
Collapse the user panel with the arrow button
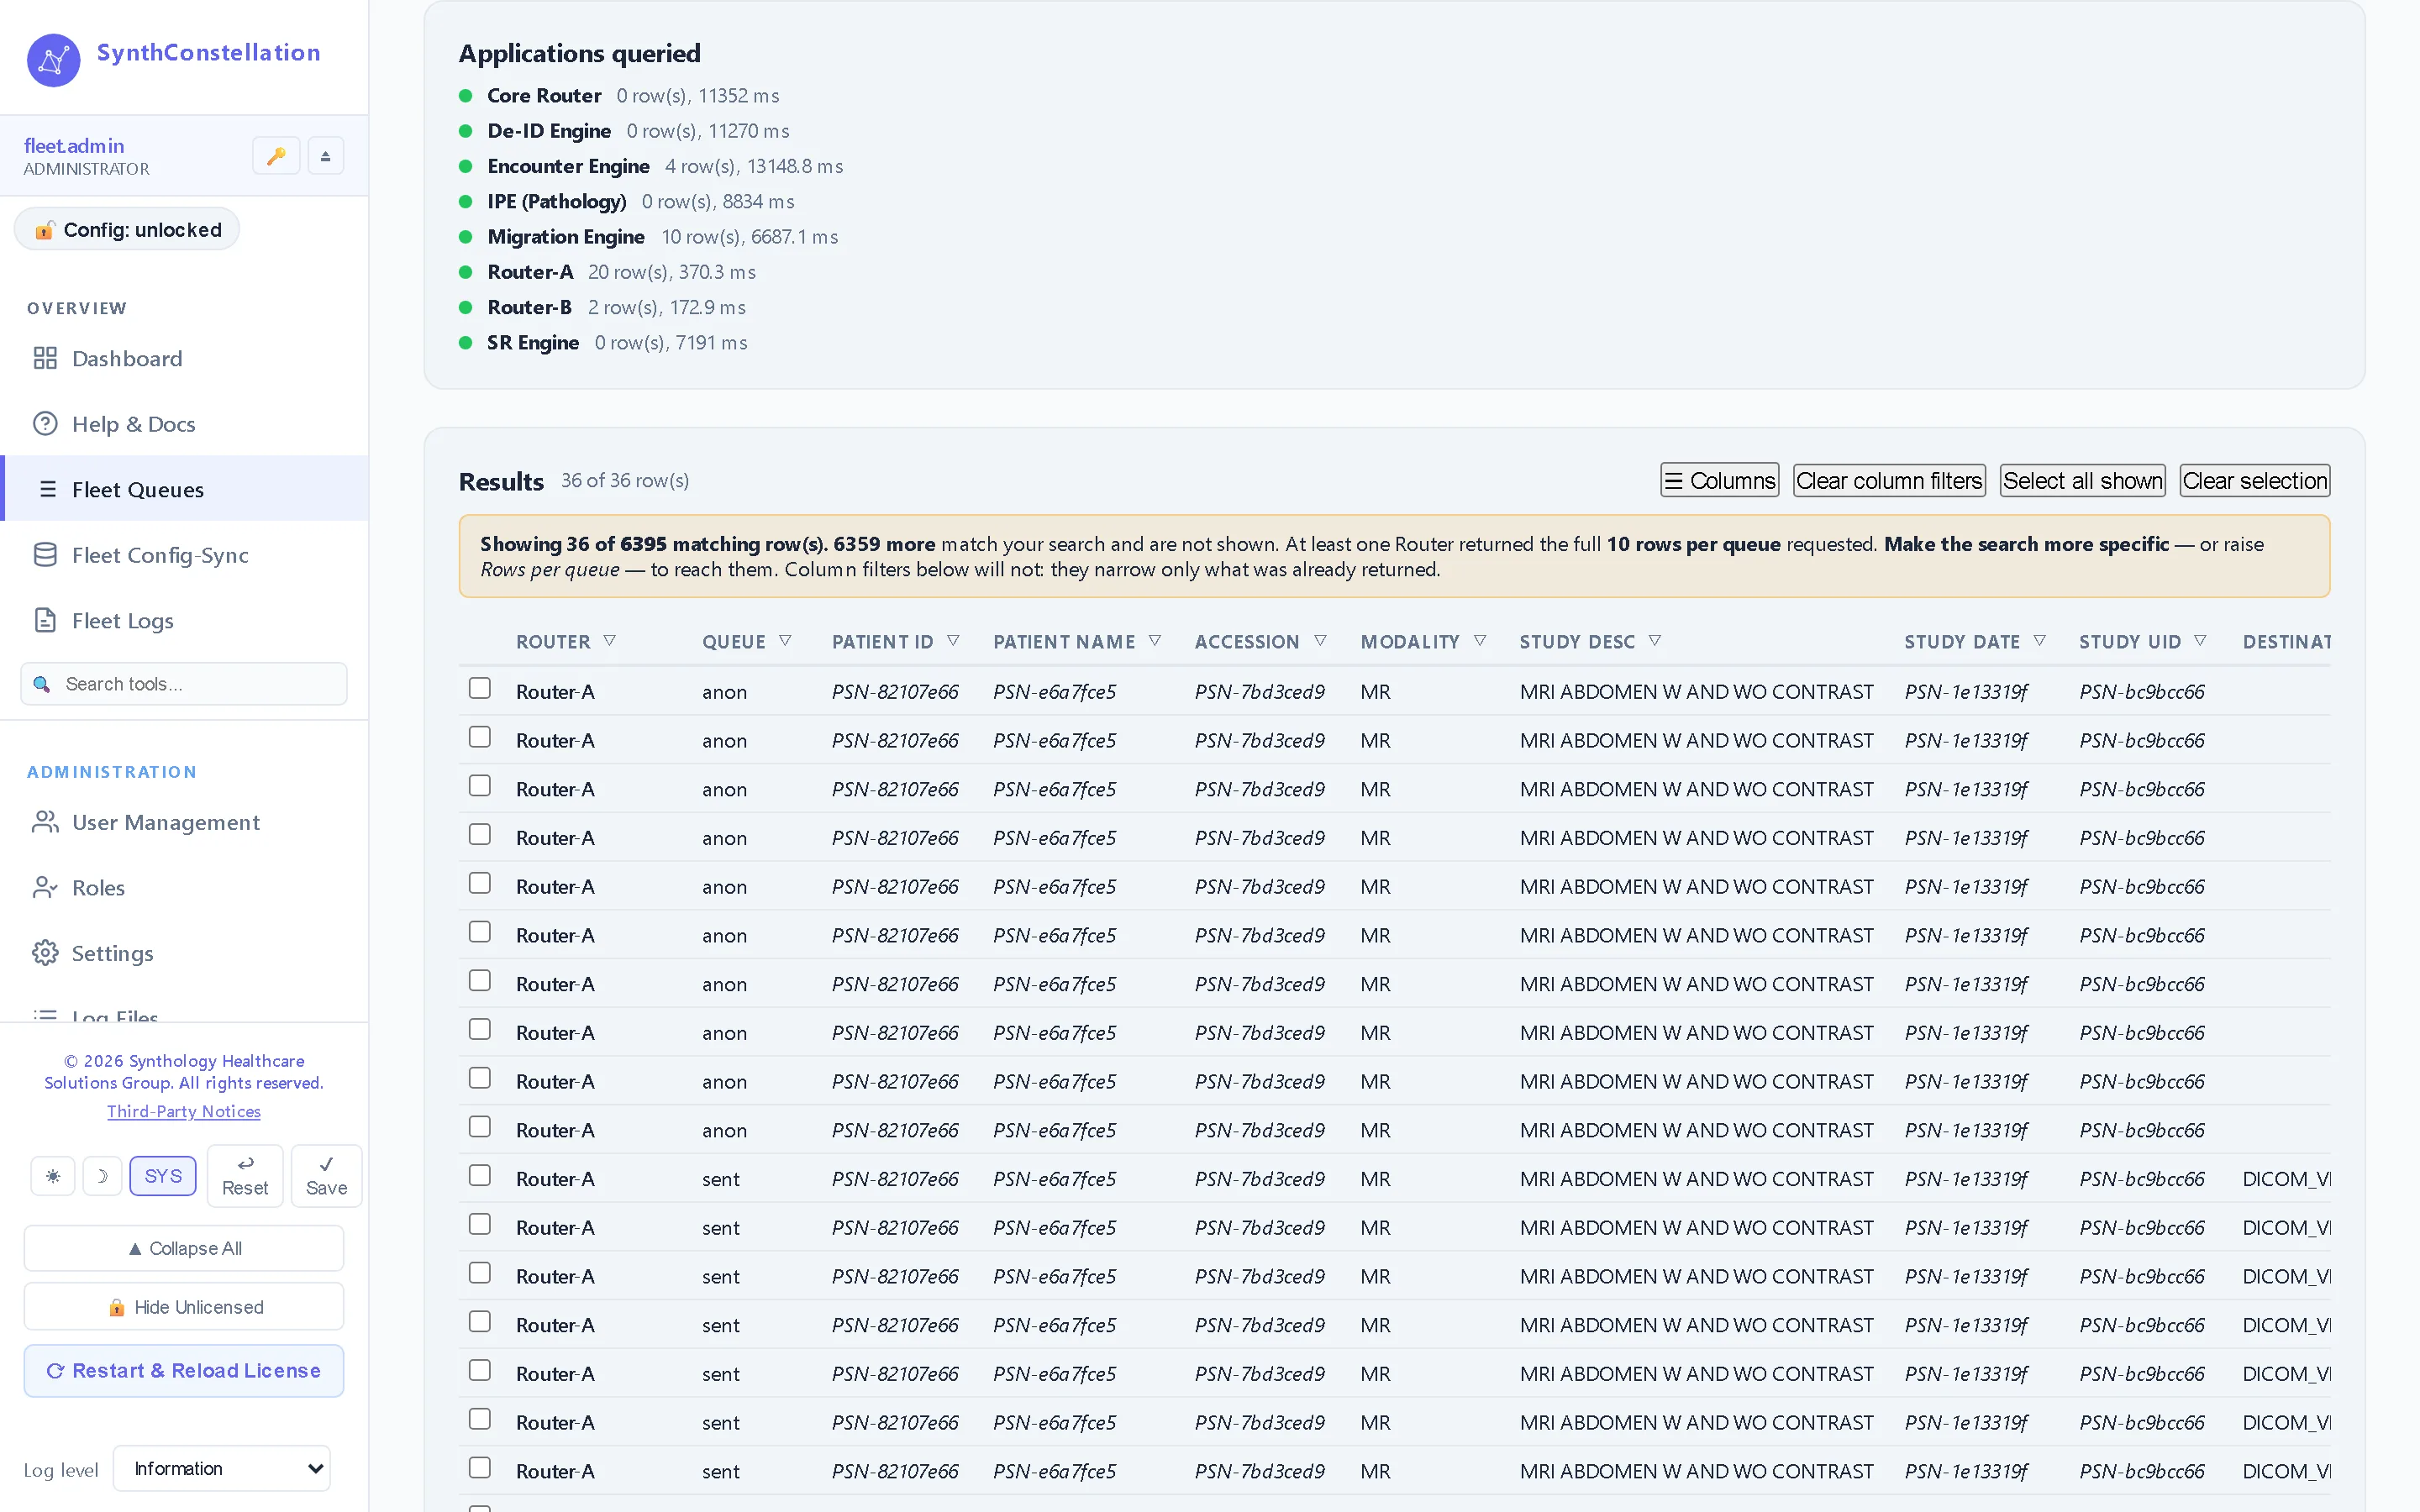[x=325, y=156]
